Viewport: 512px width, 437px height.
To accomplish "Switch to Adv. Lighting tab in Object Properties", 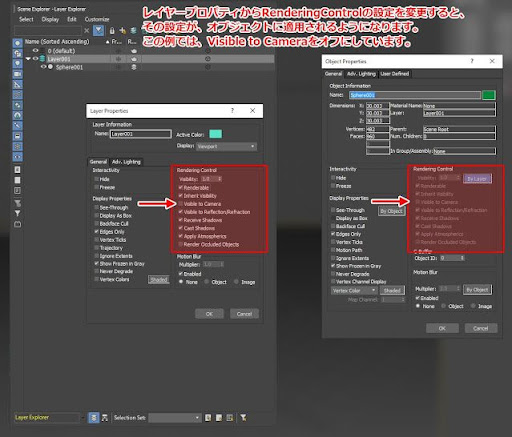I will click(361, 74).
